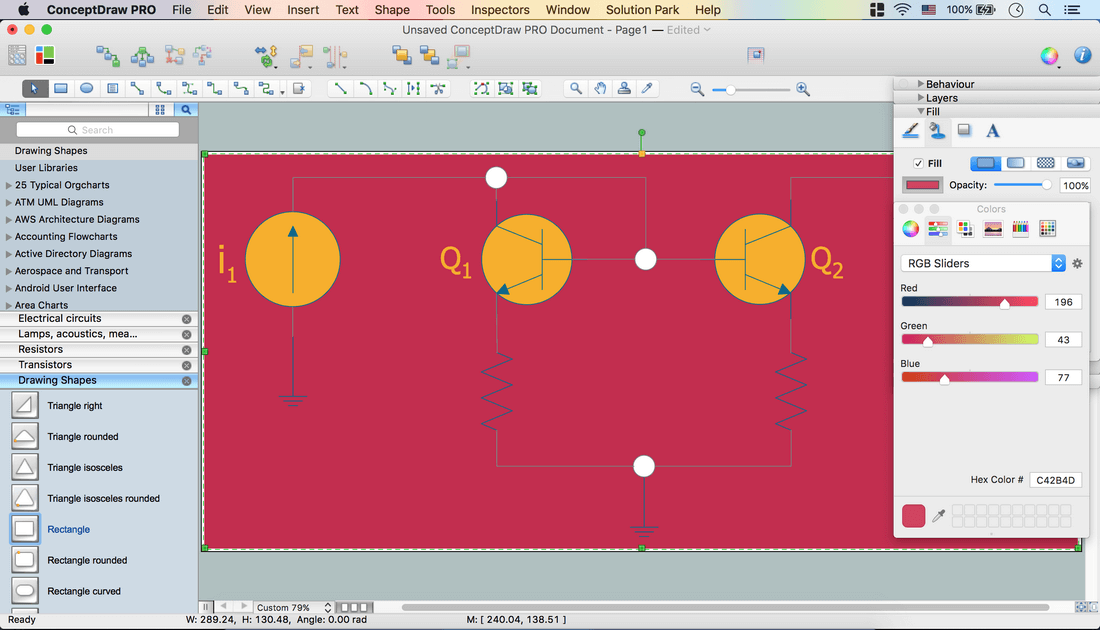Viewport: 1100px width, 630px height.
Task: Select the ellipse drawing tool
Action: point(87,88)
